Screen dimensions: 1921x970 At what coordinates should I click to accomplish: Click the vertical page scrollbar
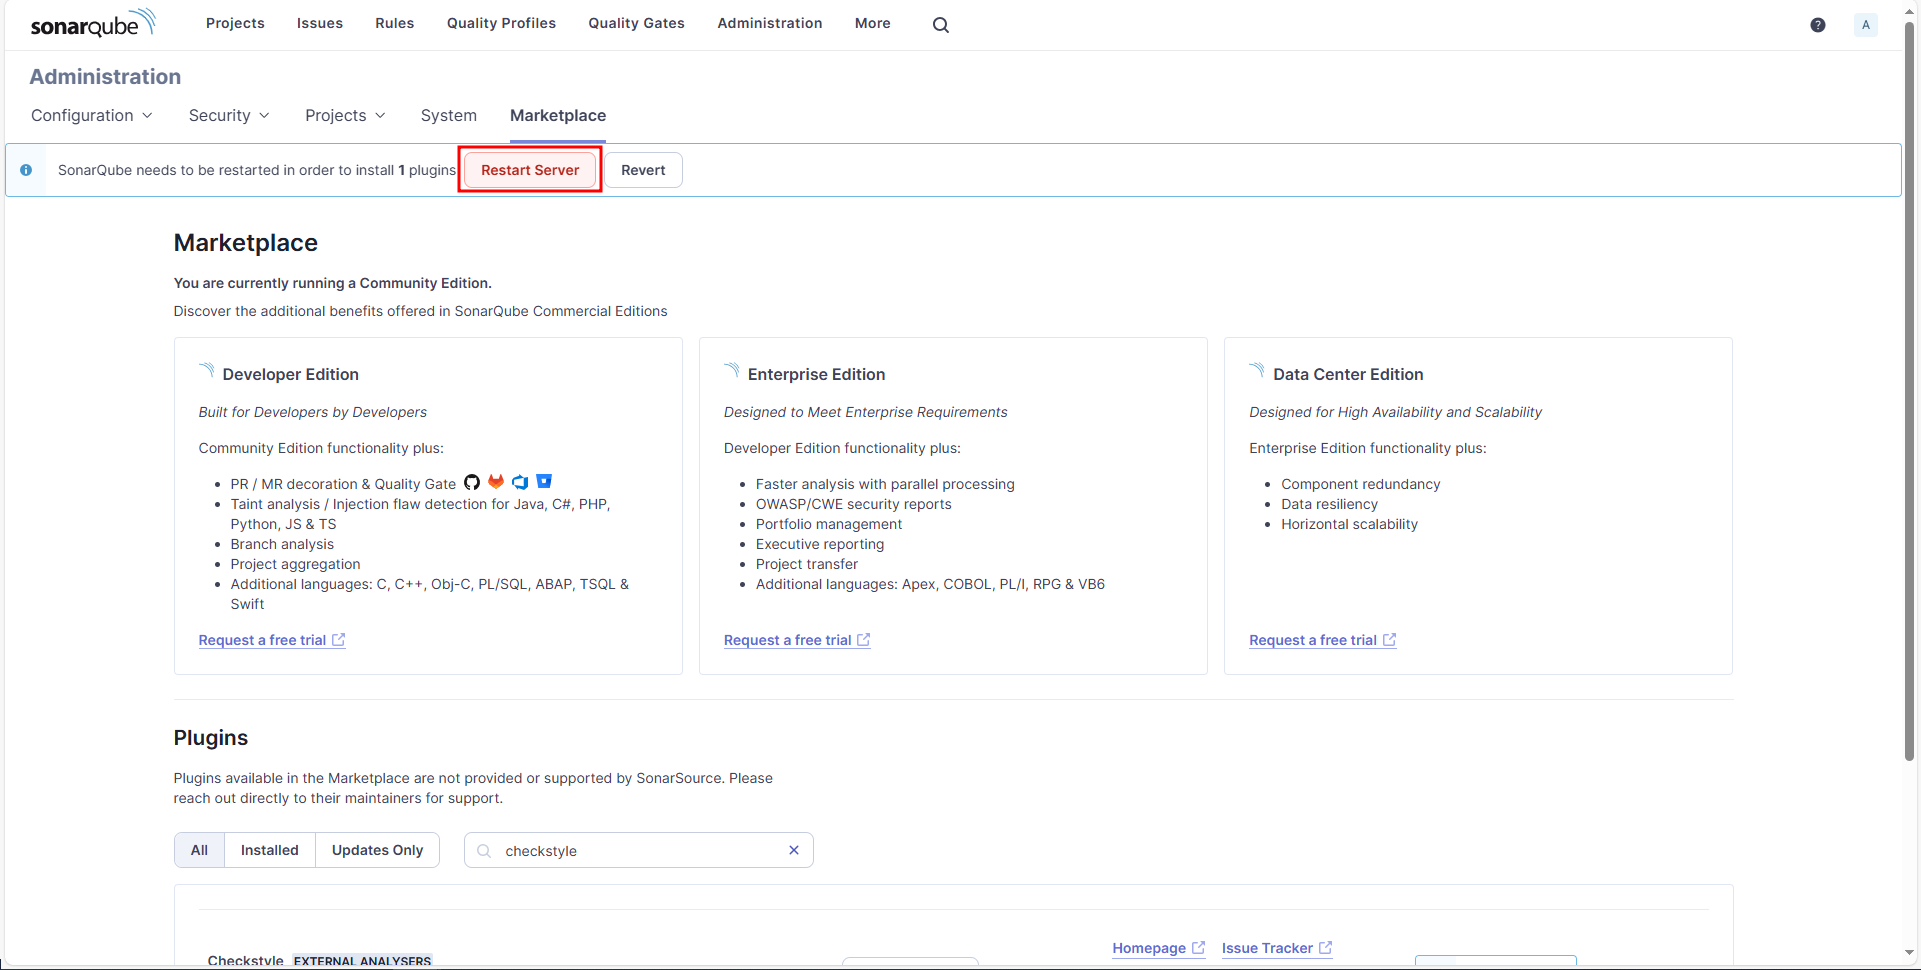(1909, 390)
